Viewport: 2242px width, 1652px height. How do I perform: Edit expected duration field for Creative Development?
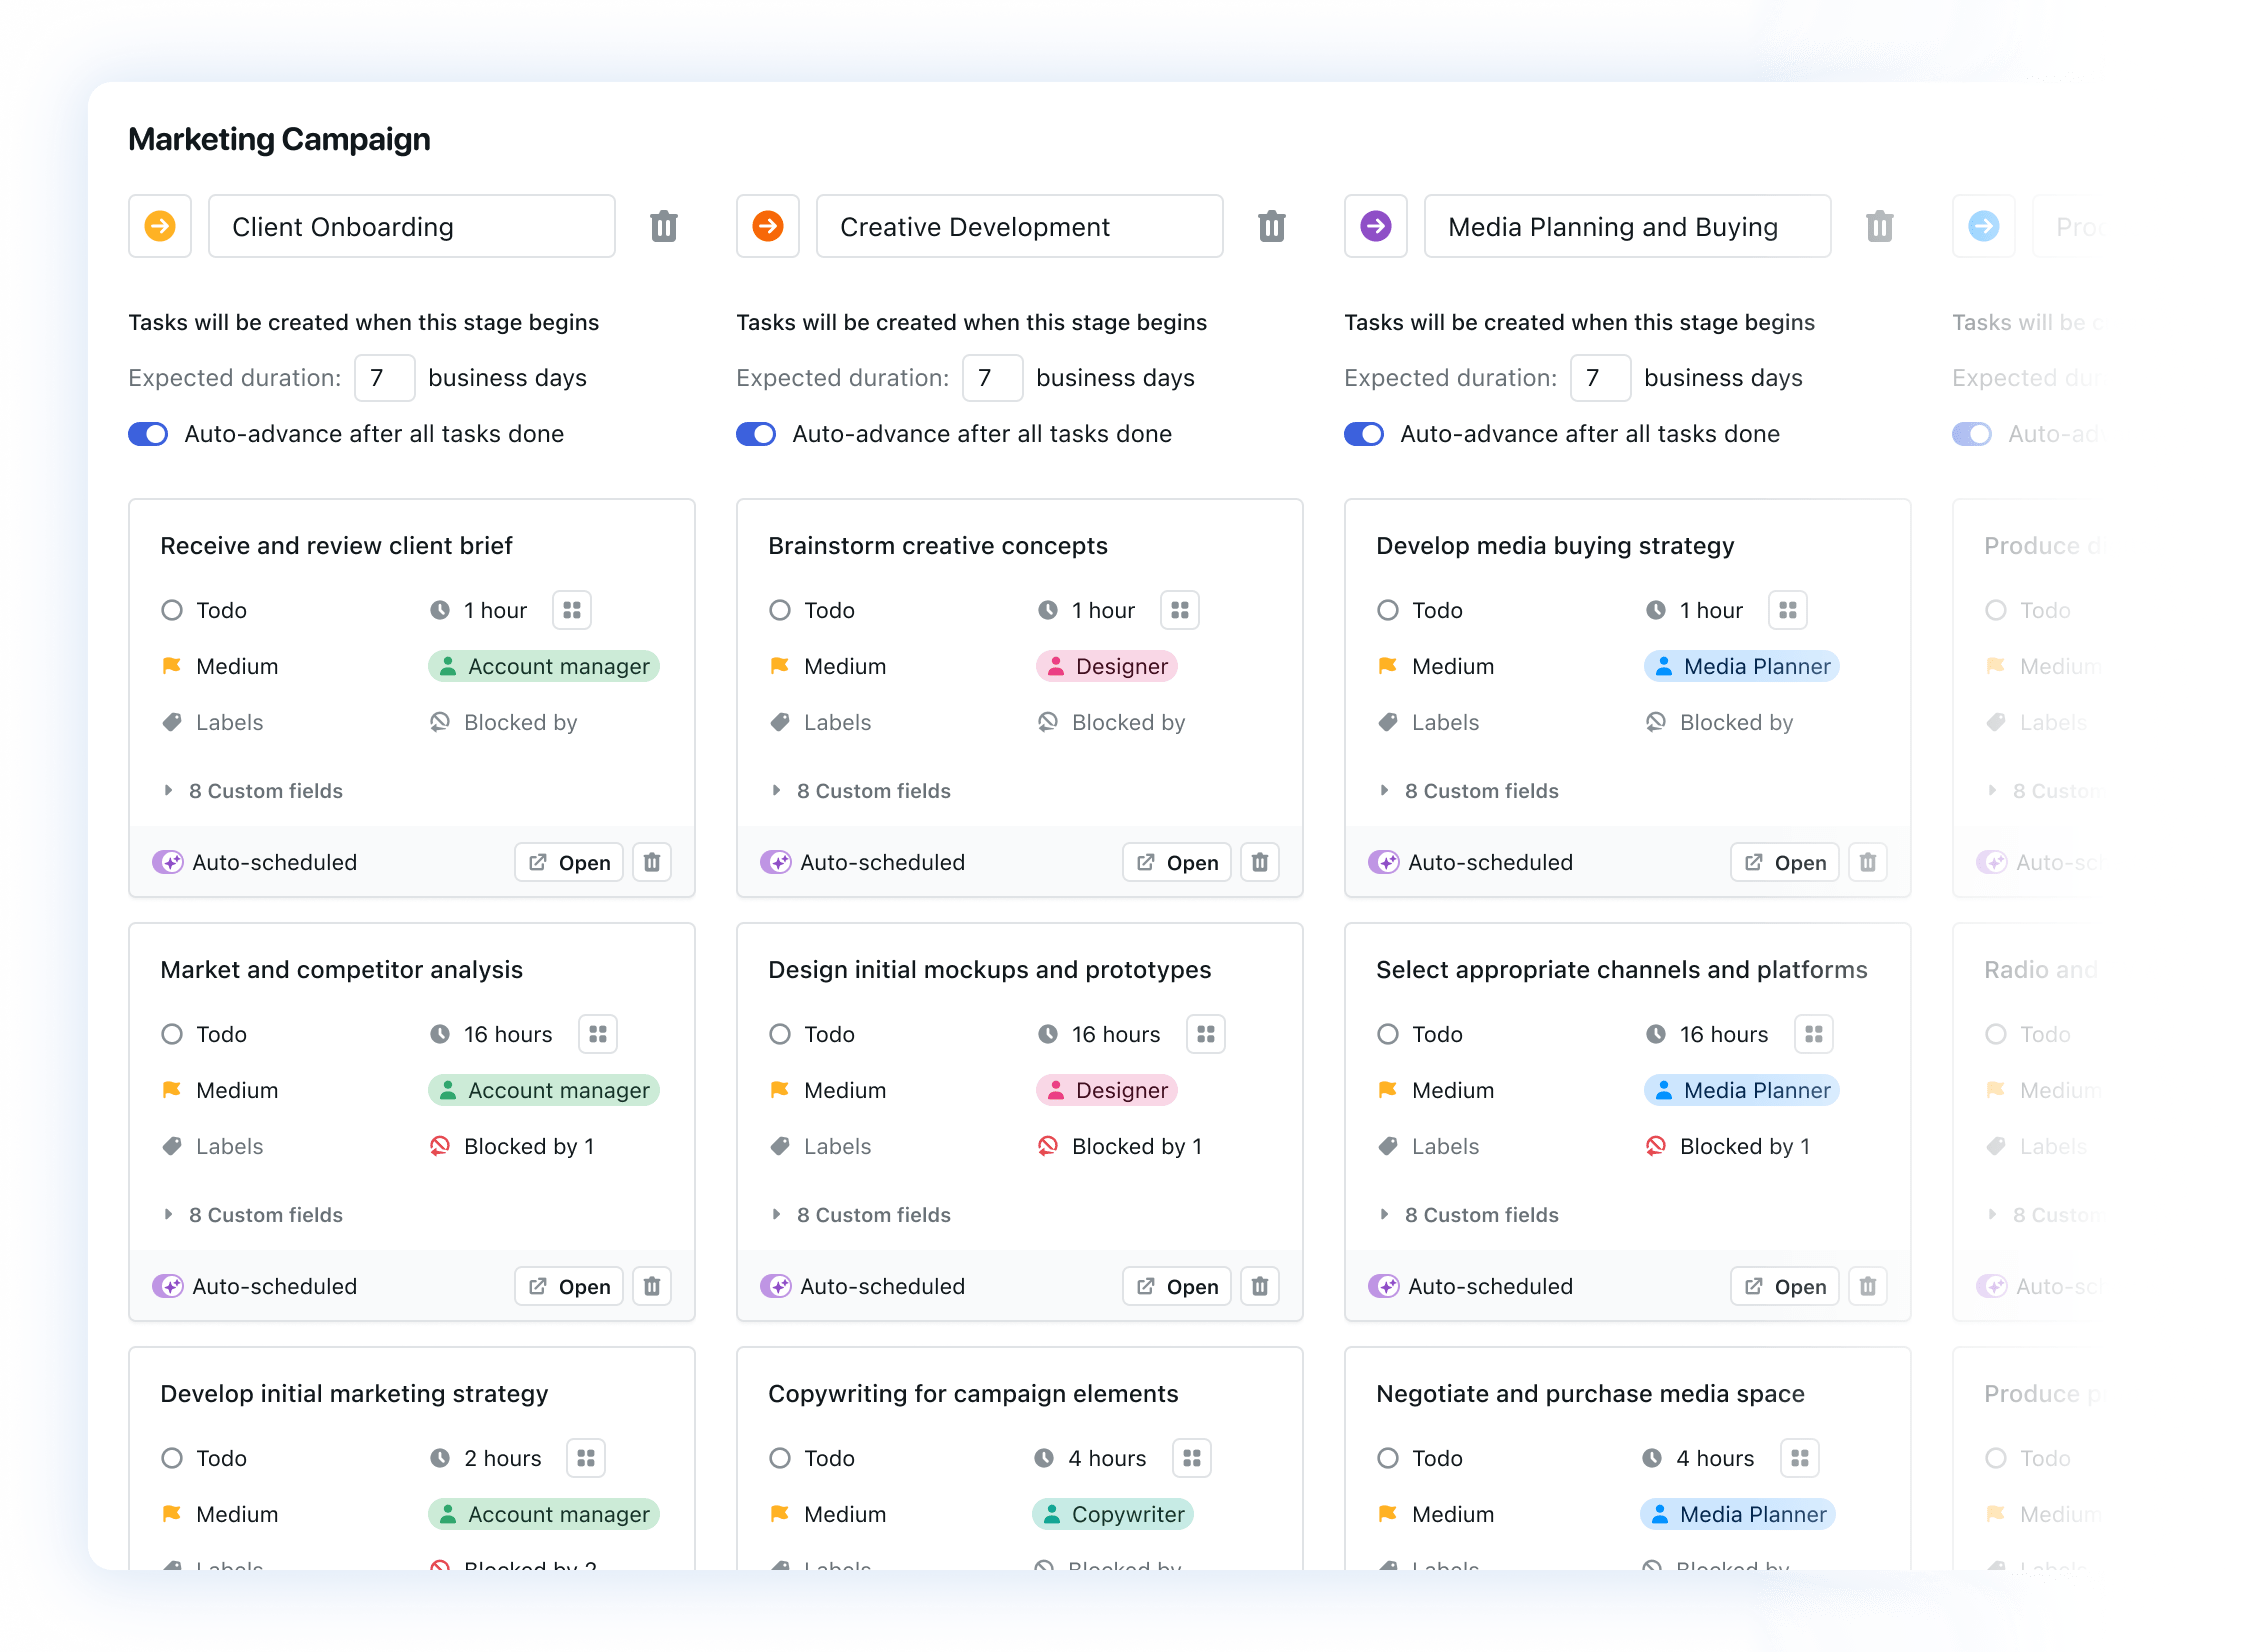pyautogui.click(x=993, y=378)
